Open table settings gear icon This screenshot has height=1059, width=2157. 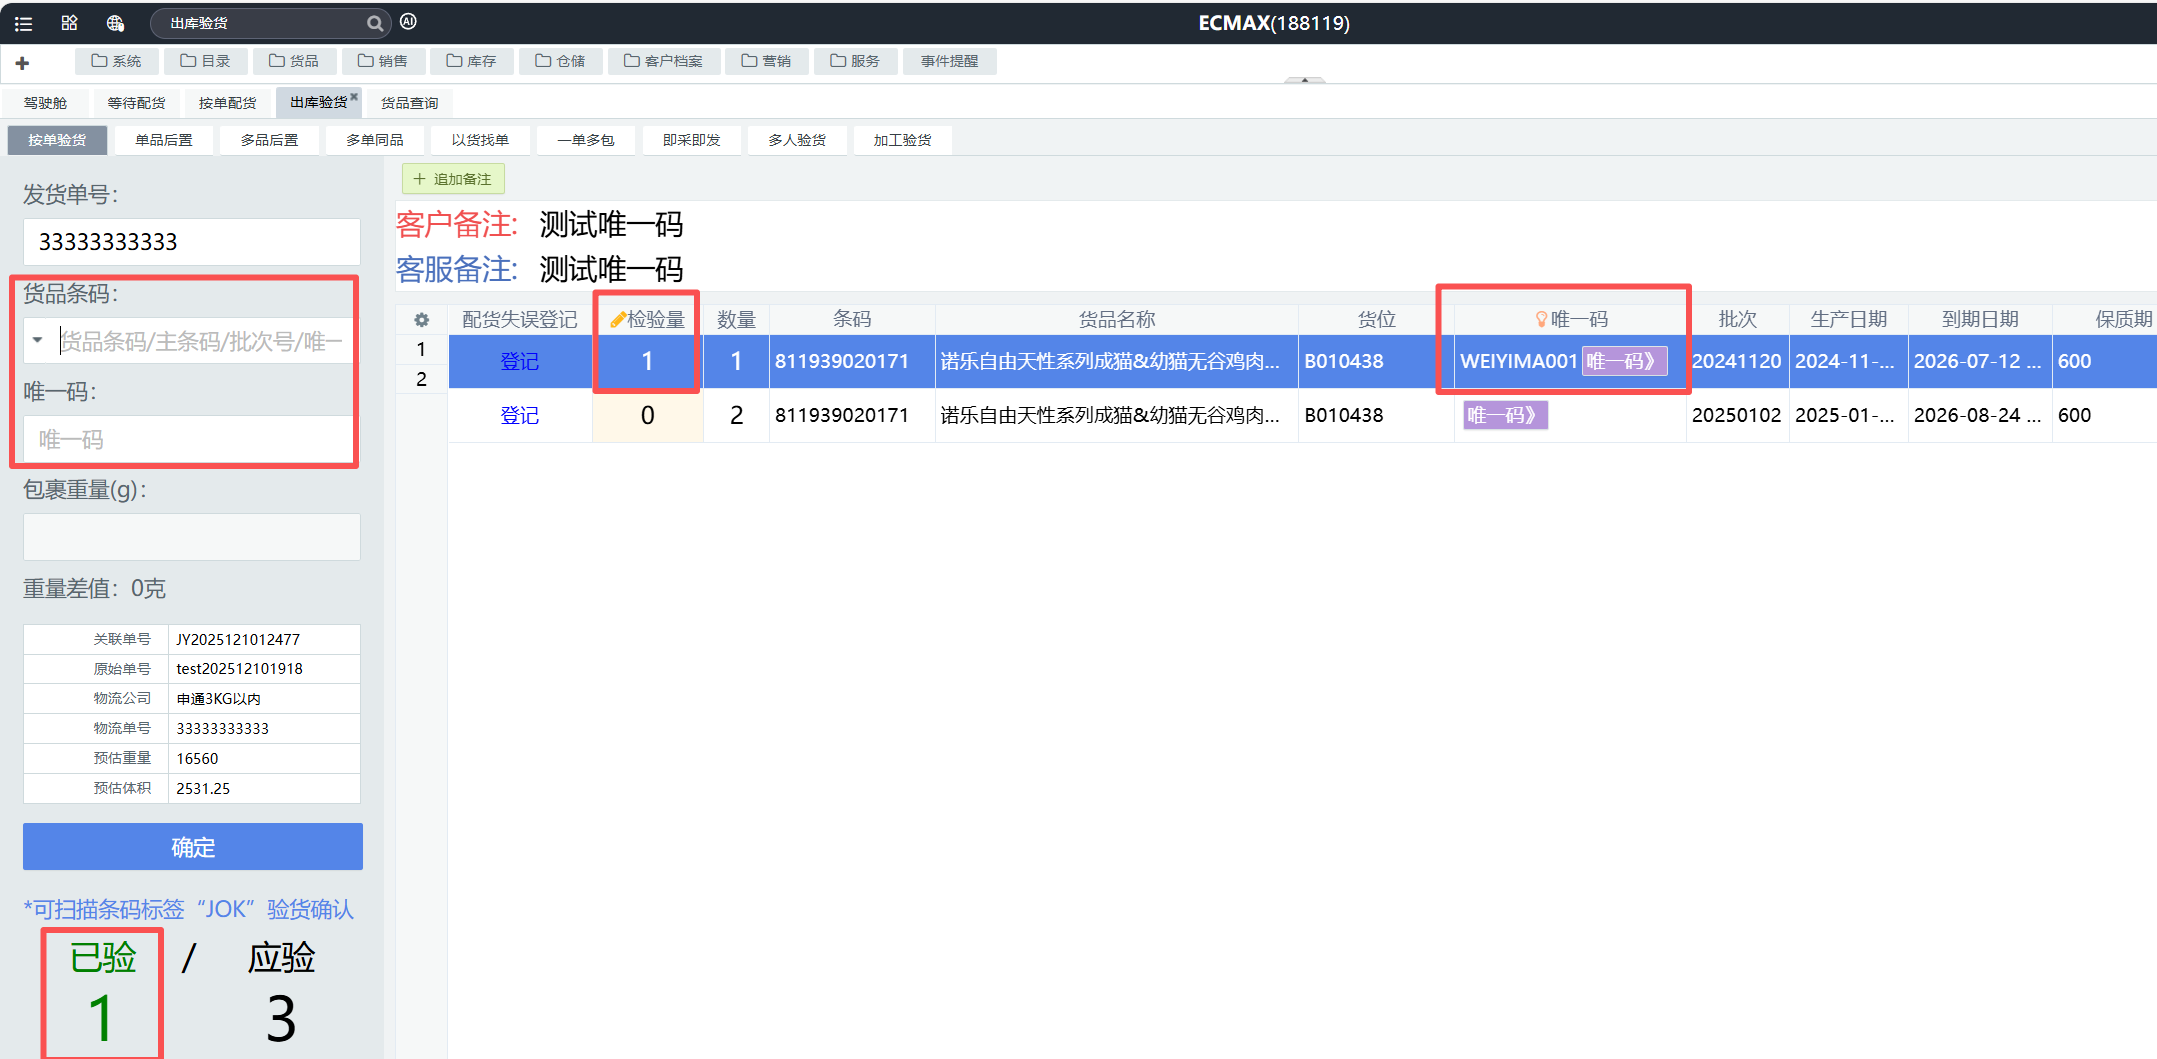click(x=421, y=320)
